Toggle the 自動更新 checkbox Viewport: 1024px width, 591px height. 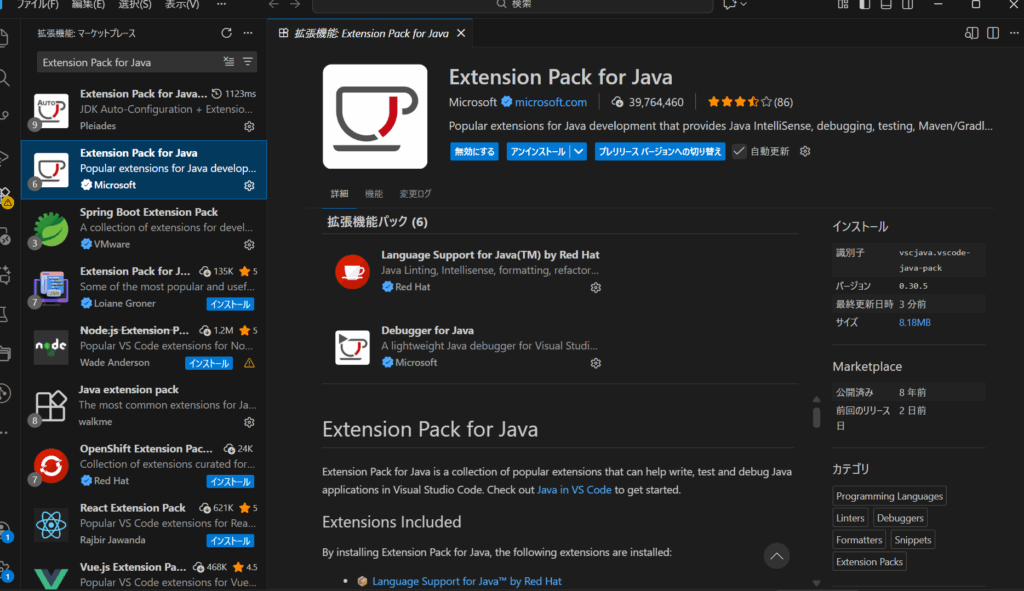point(739,152)
